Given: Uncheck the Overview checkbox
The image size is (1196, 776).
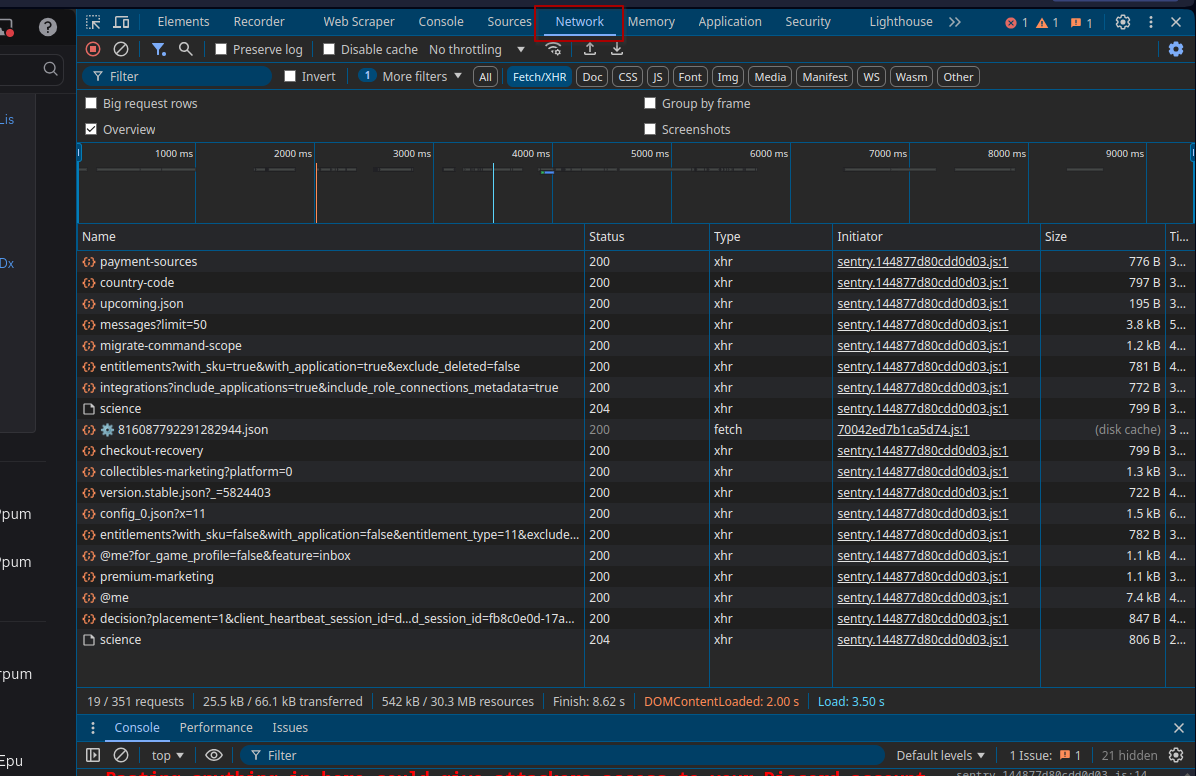Looking at the screenshot, I should click(92, 129).
